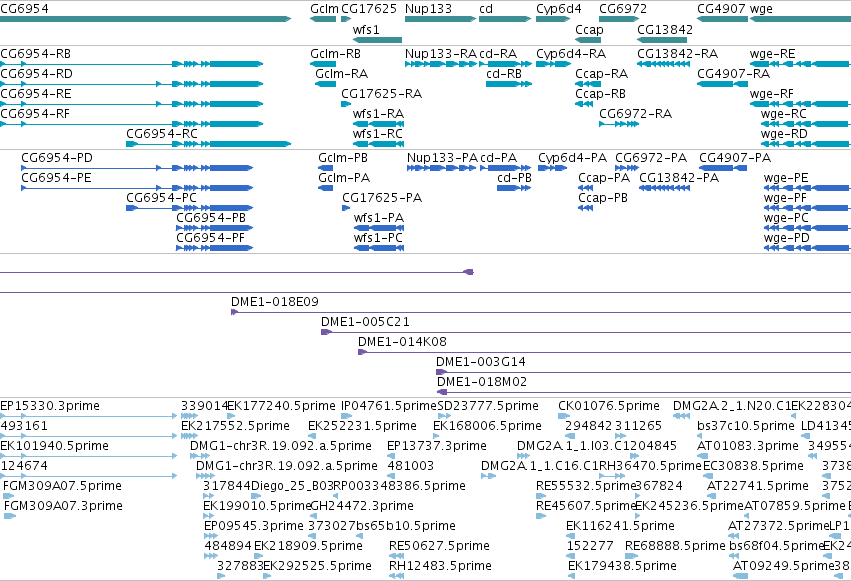This screenshot has width=851, height=581.
Task: Select the Nup133 gene feature
Action: click(x=440, y=19)
